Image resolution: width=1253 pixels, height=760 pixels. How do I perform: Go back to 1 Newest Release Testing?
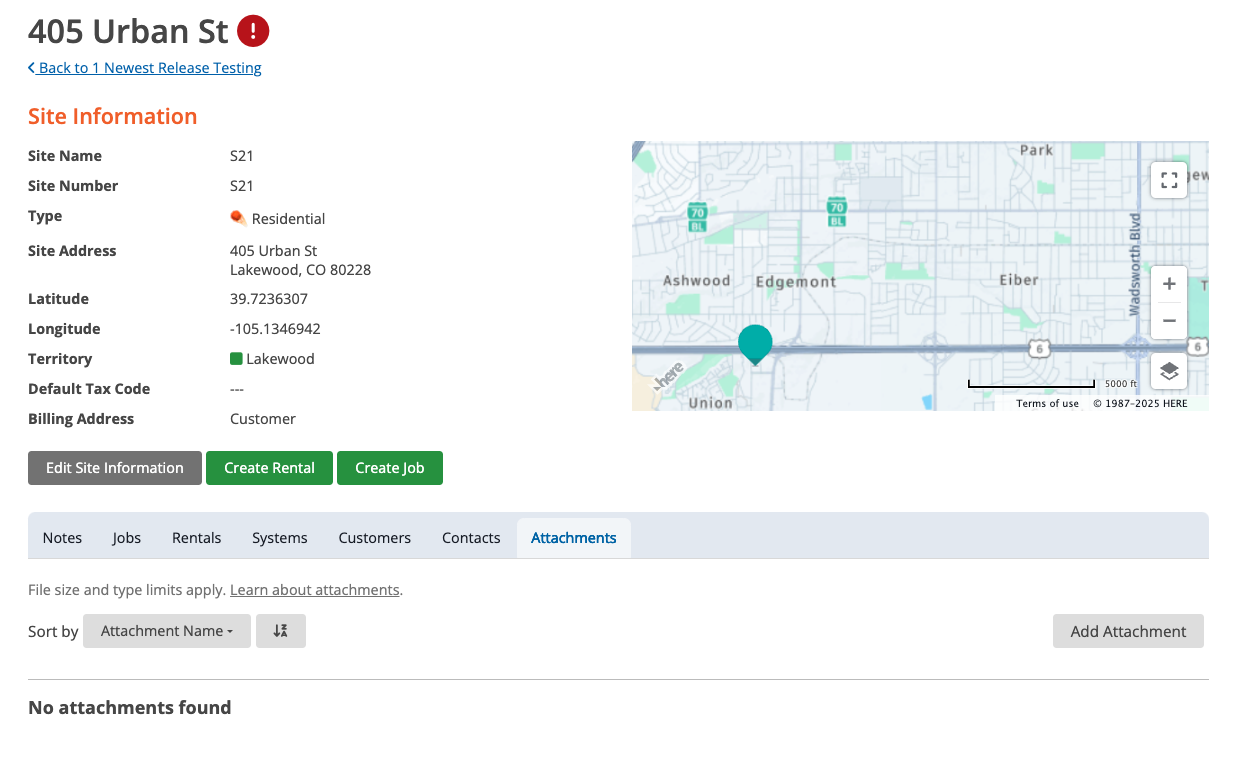coord(145,68)
